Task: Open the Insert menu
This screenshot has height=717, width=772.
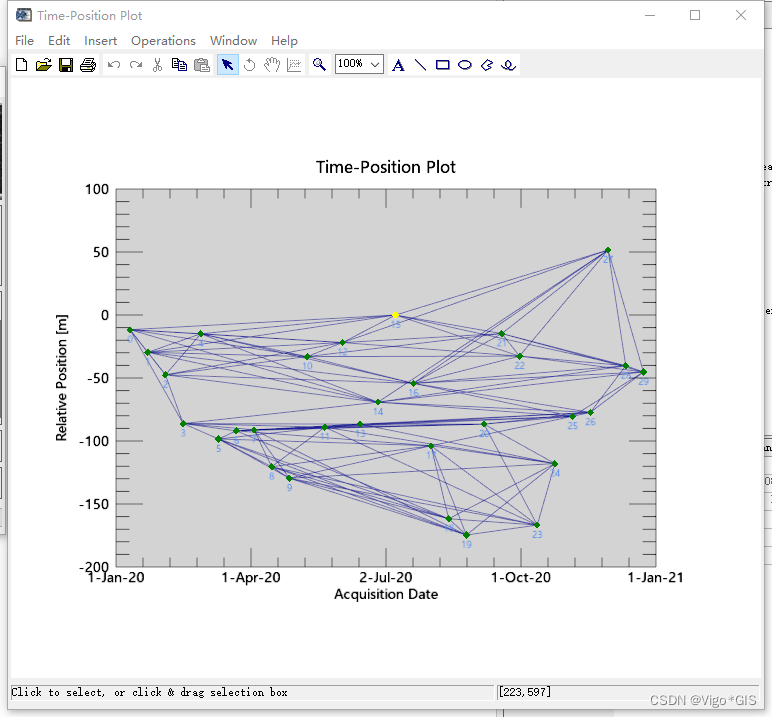Action: point(100,40)
